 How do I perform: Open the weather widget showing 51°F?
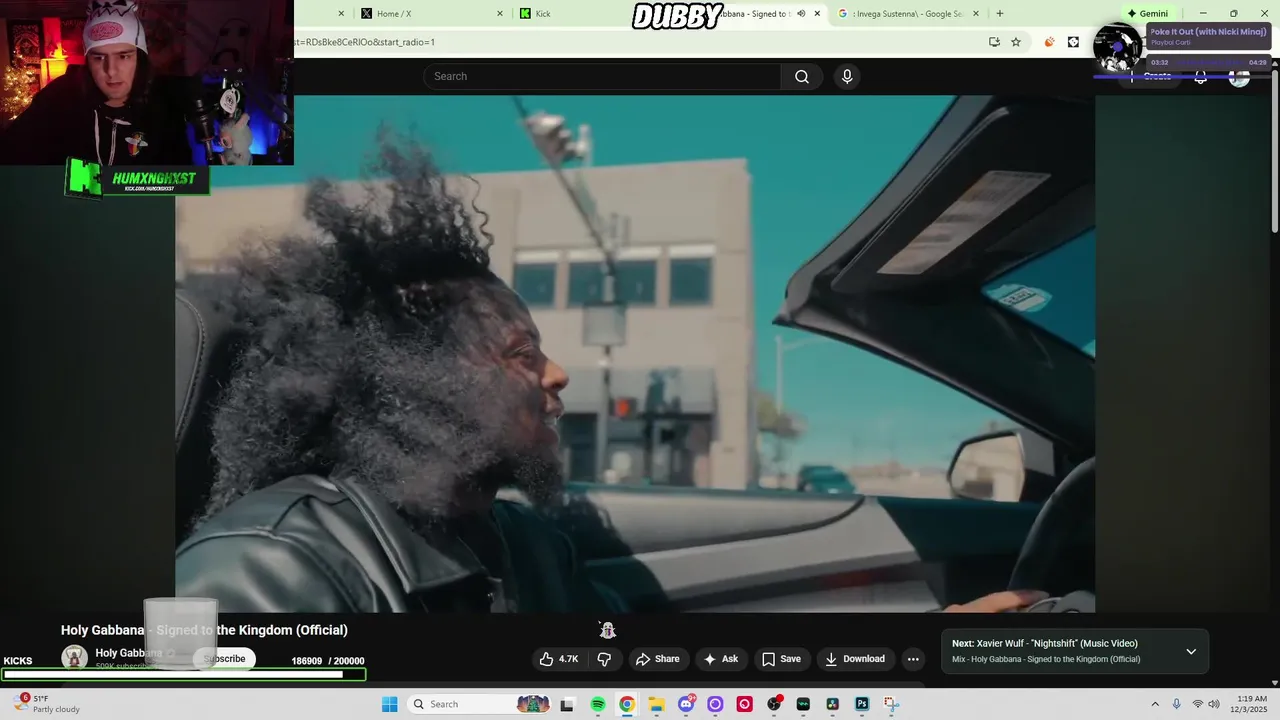coord(46,704)
